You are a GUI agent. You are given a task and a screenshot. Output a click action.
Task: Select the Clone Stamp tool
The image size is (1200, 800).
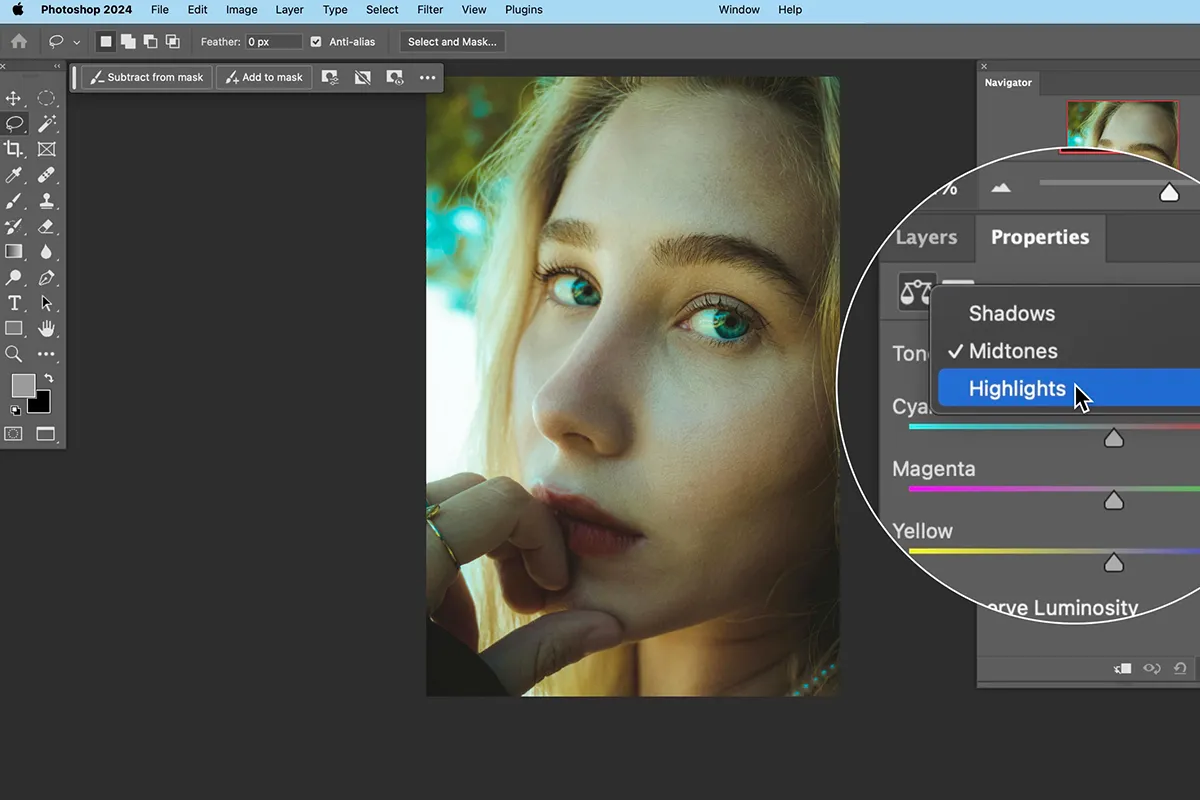tap(46, 201)
